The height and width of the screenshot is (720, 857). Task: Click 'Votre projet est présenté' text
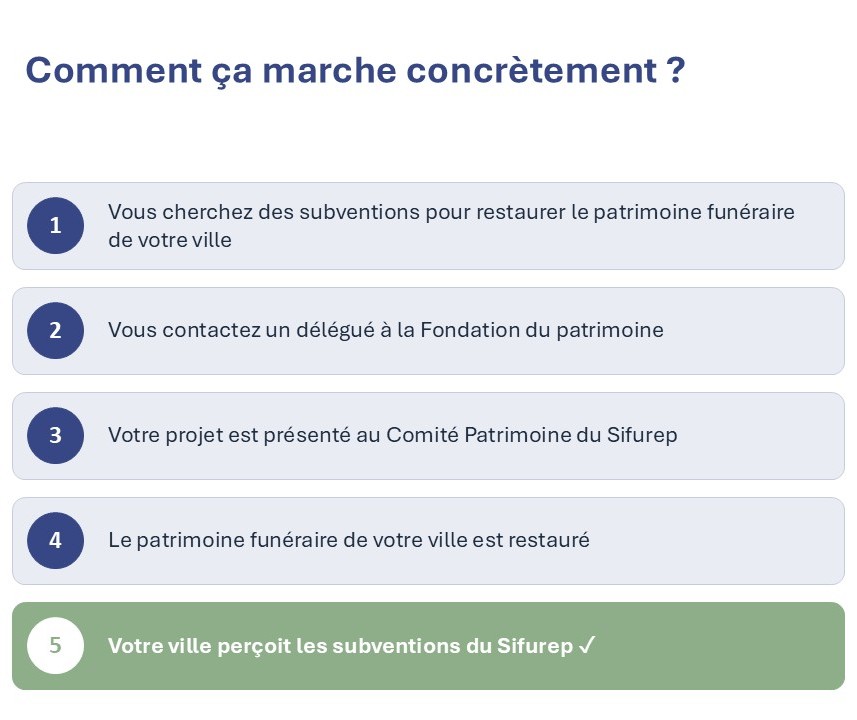click(230, 435)
